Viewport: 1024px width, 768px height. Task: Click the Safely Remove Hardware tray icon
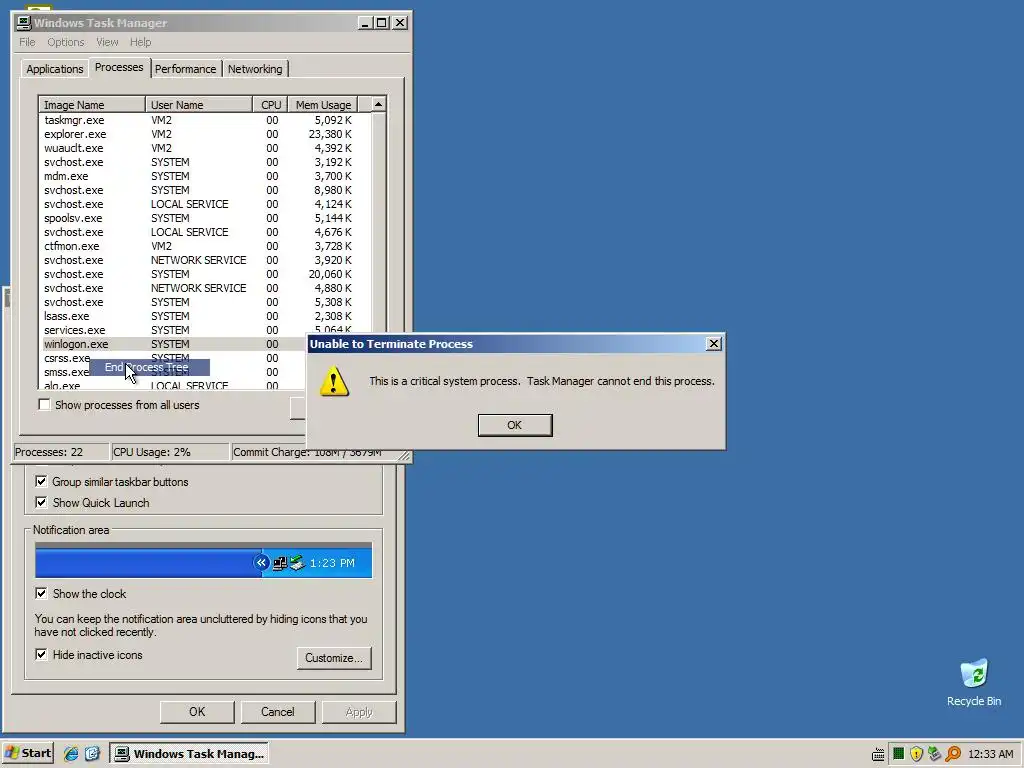point(934,754)
